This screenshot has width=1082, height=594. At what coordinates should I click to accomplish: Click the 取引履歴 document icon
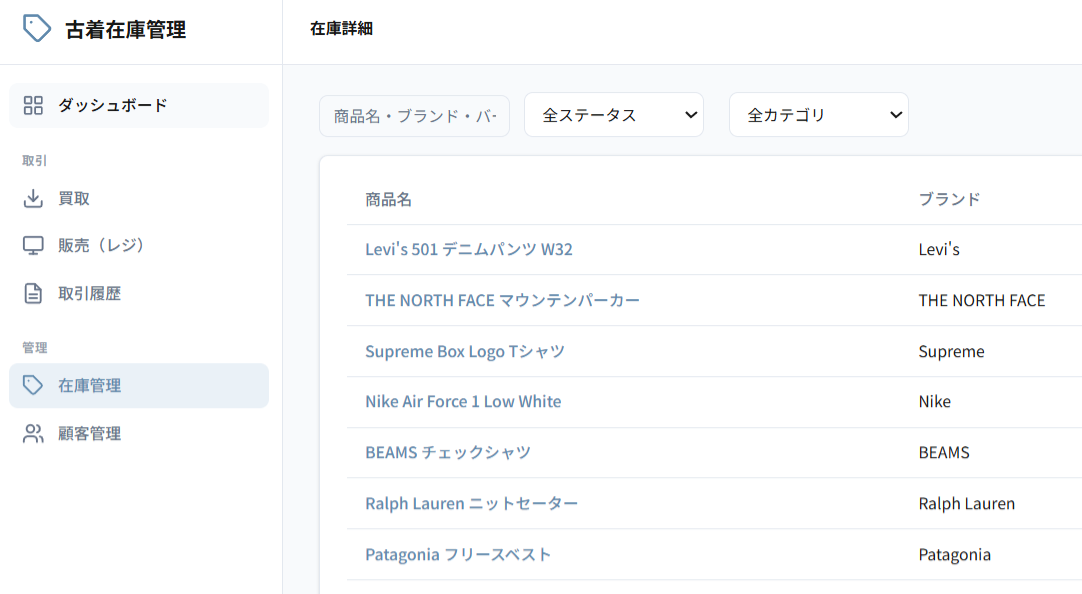[x=33, y=293]
